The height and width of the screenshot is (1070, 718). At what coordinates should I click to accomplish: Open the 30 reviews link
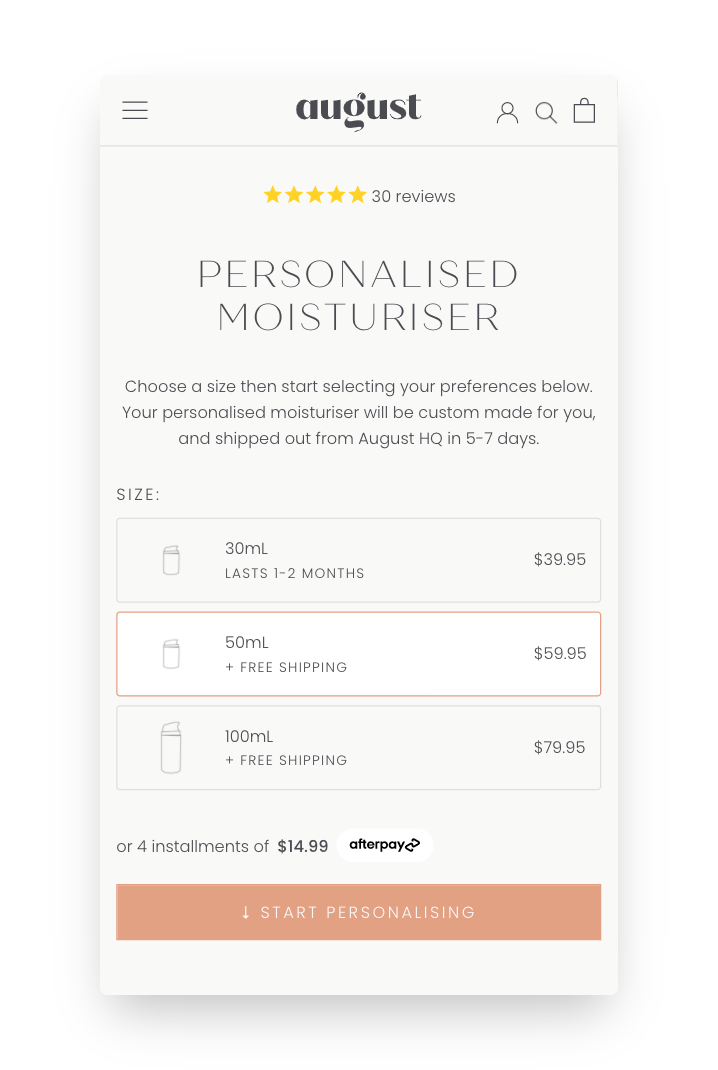(x=413, y=197)
